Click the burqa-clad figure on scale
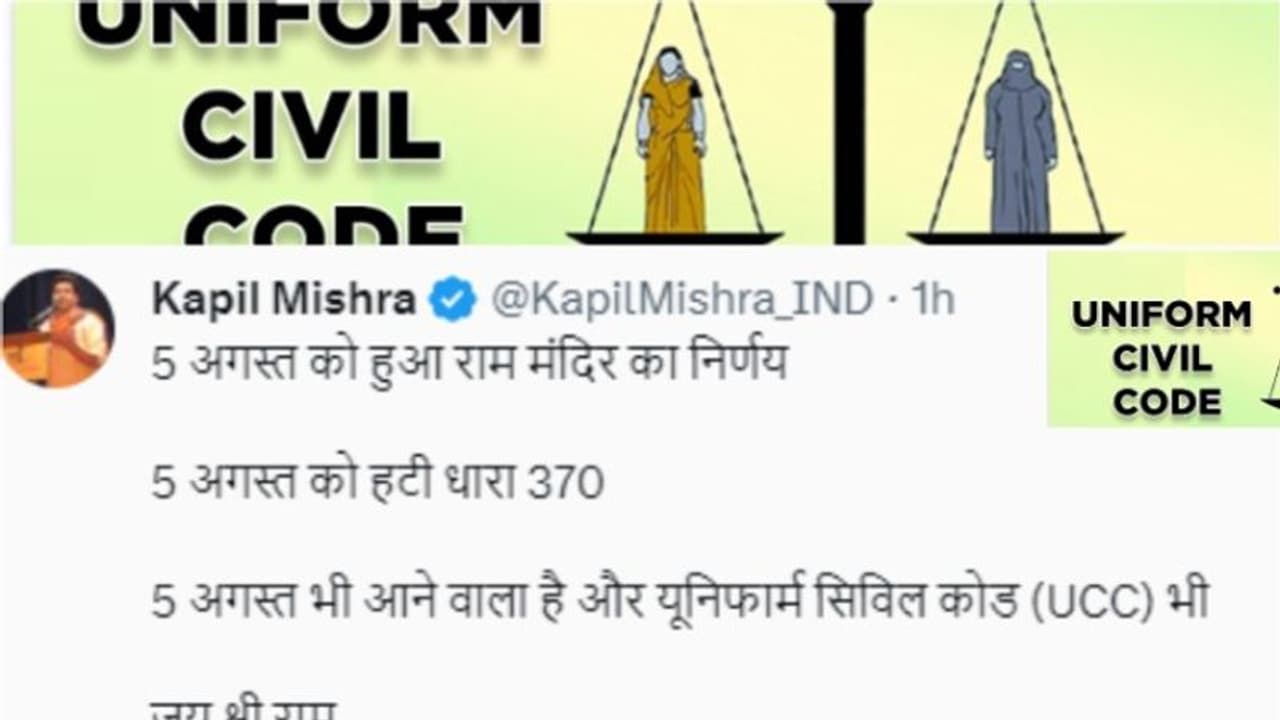 [x=1019, y=142]
